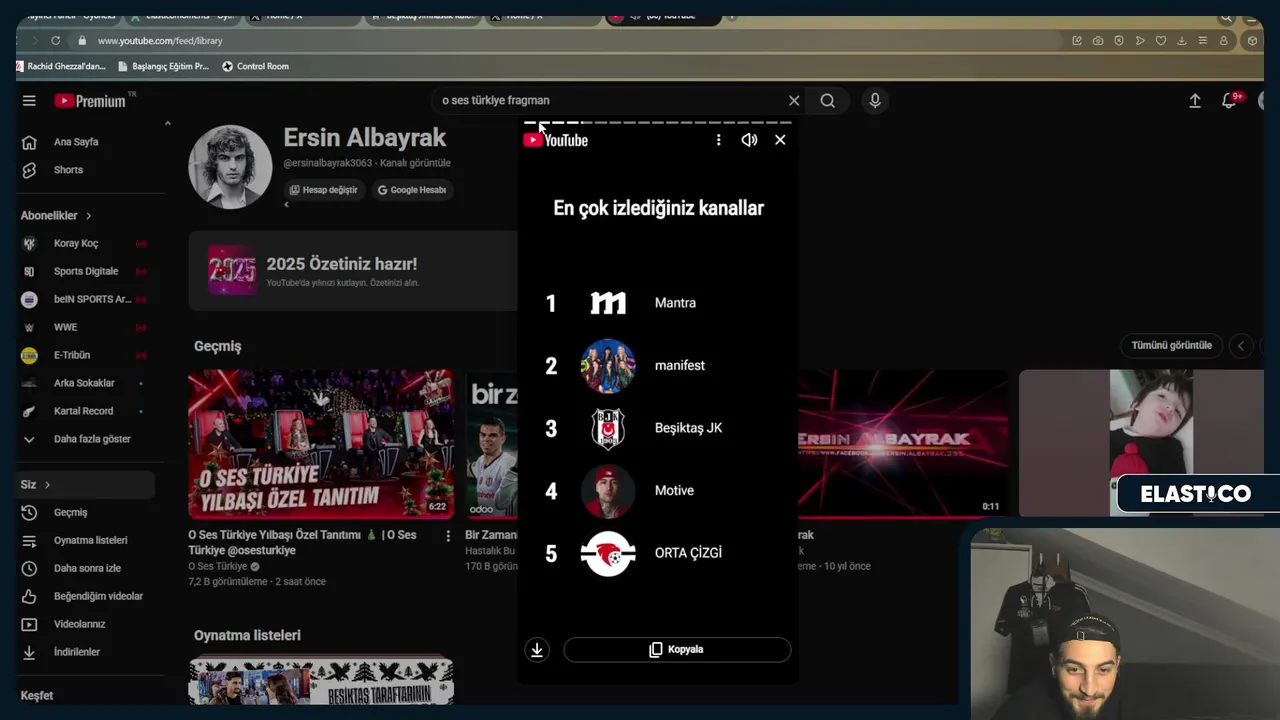Clear the search text with X
This screenshot has height=720, width=1280.
point(794,101)
